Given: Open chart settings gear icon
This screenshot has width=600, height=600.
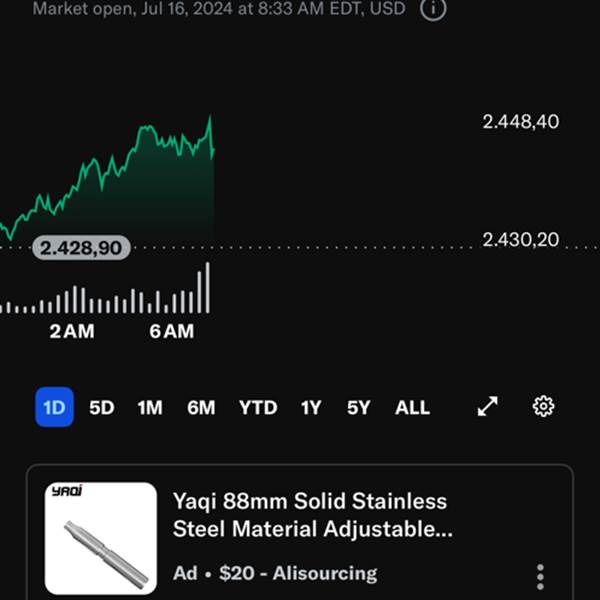Looking at the screenshot, I should point(543,406).
